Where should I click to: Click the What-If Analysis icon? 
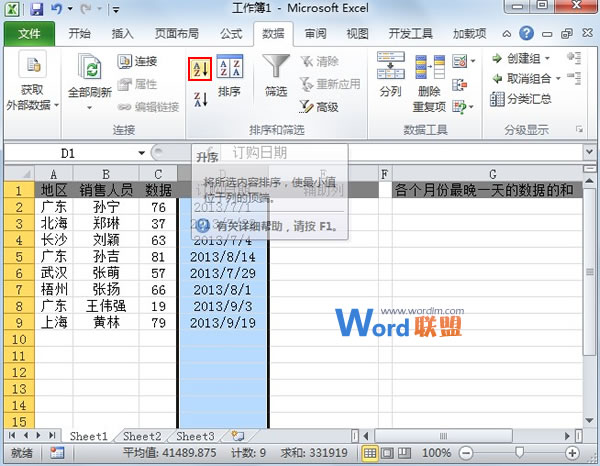click(x=459, y=107)
